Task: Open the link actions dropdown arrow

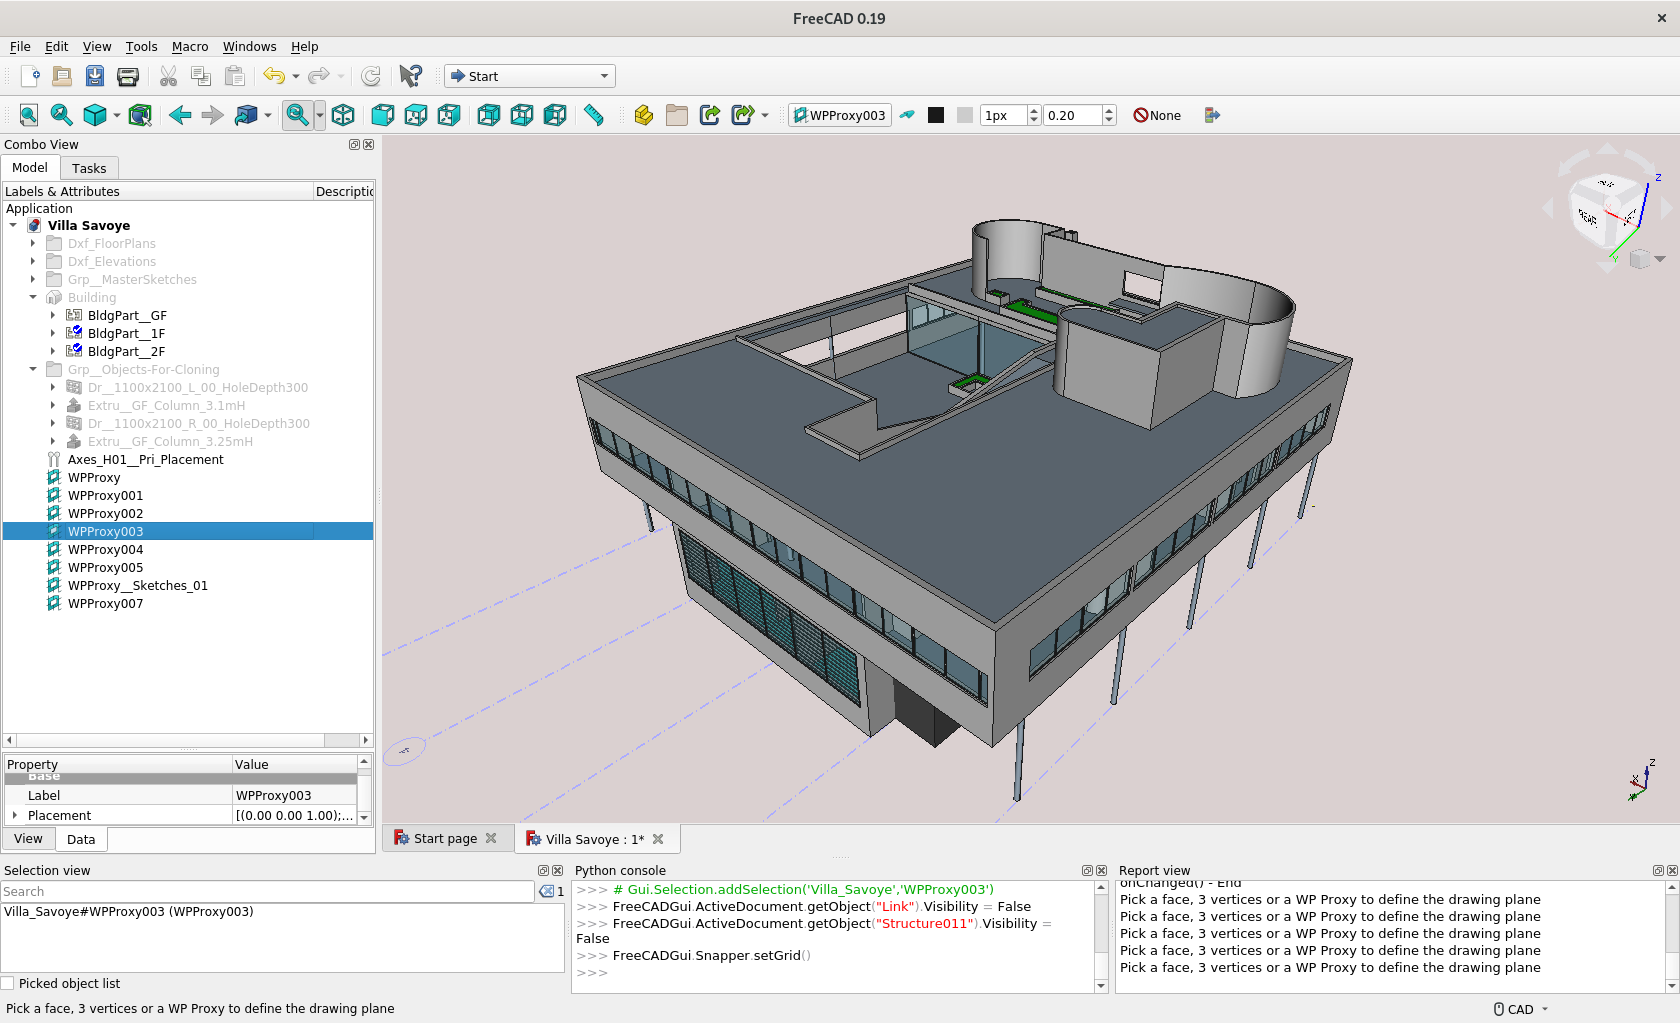Action: coord(765,115)
